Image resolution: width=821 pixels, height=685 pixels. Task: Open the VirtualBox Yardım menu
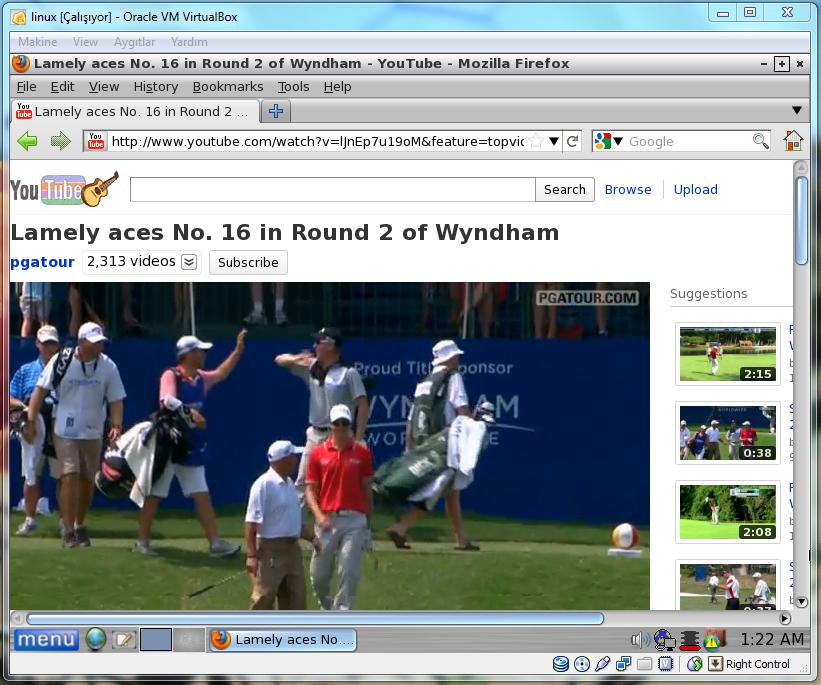point(189,42)
